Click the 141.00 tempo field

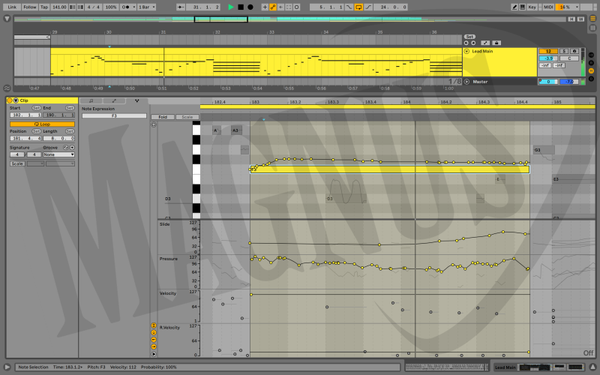tap(59, 7)
